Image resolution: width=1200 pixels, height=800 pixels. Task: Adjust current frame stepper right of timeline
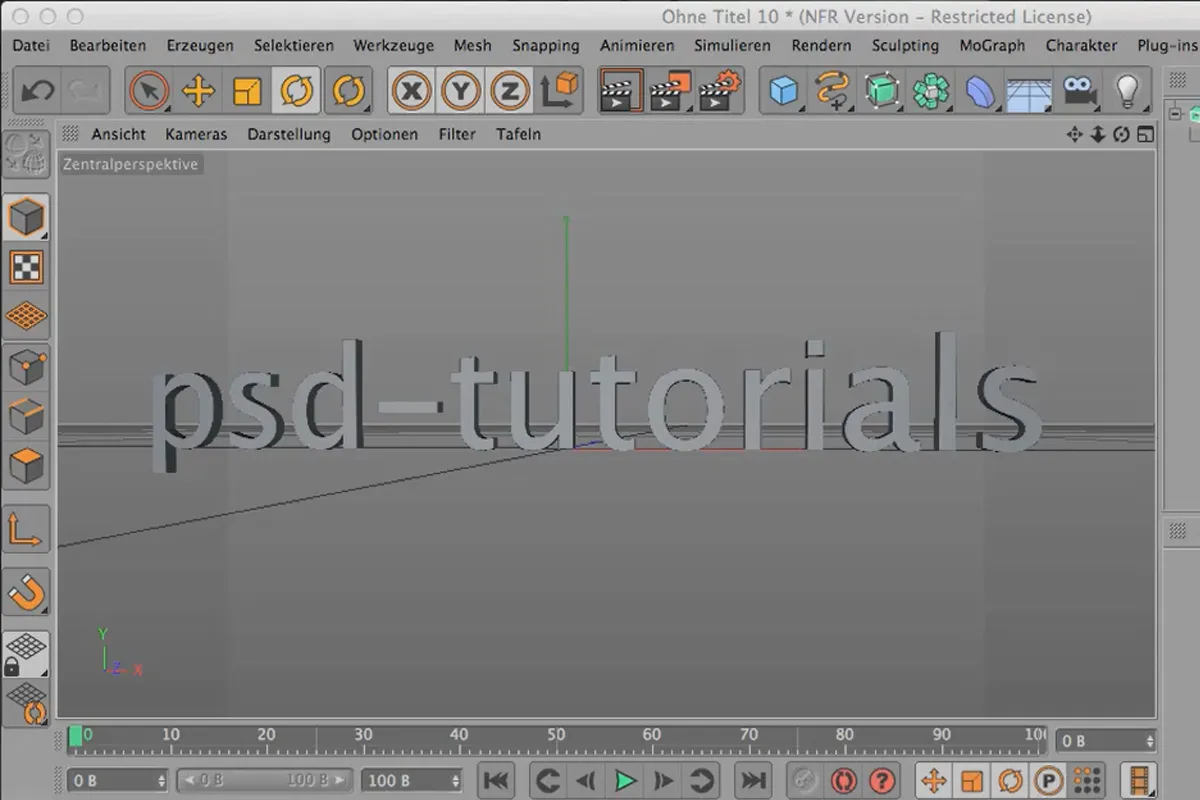coord(1148,741)
